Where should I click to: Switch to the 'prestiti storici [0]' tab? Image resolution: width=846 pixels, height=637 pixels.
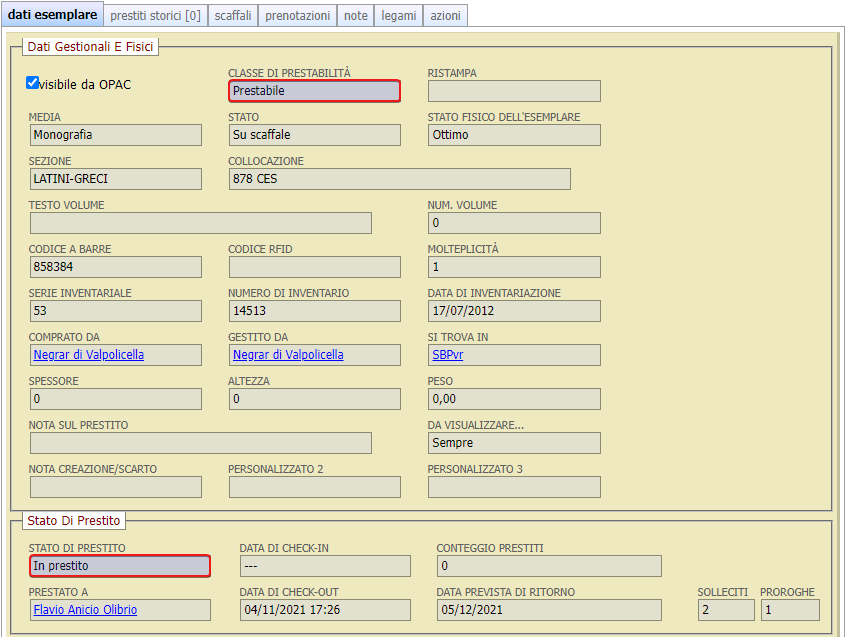click(x=155, y=16)
